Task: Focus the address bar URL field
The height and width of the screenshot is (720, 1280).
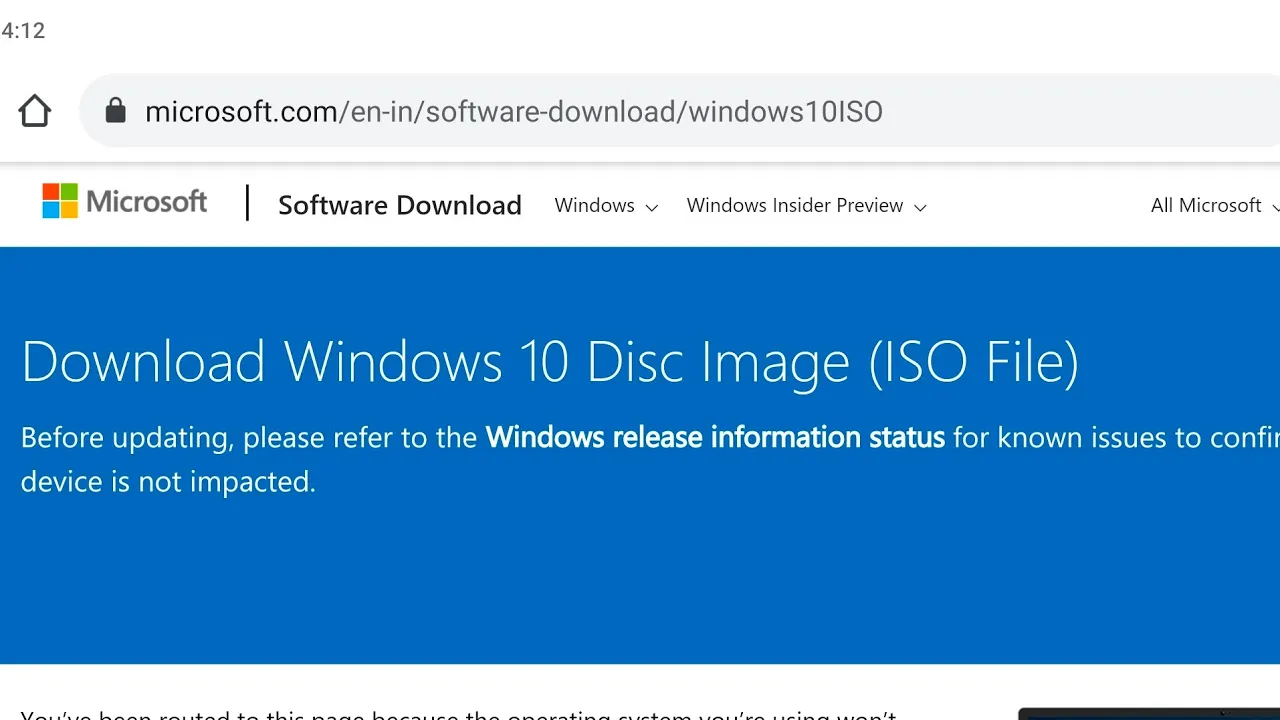Action: (680, 111)
